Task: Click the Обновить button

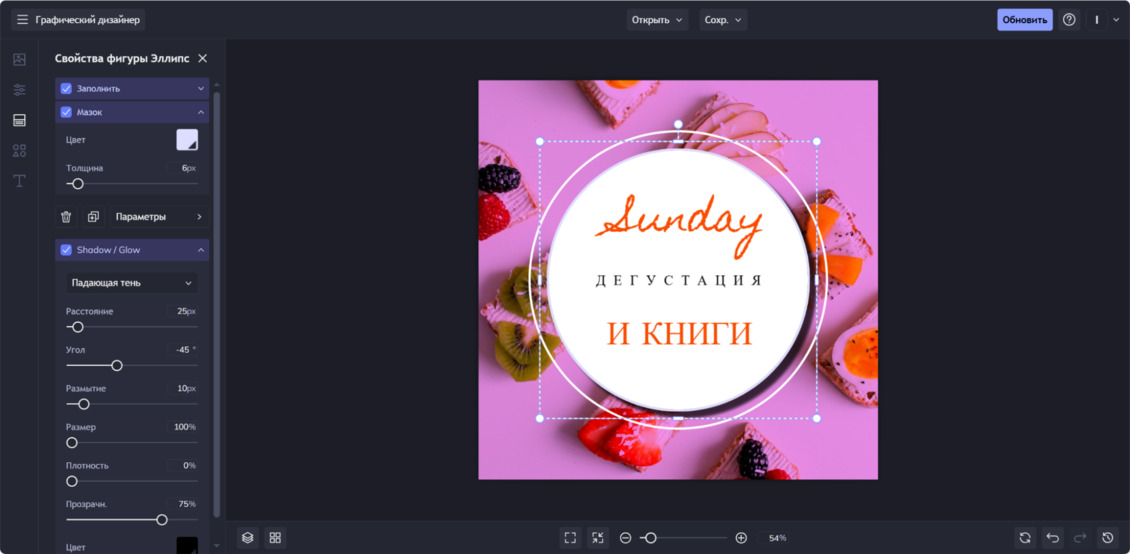Action: point(1025,19)
